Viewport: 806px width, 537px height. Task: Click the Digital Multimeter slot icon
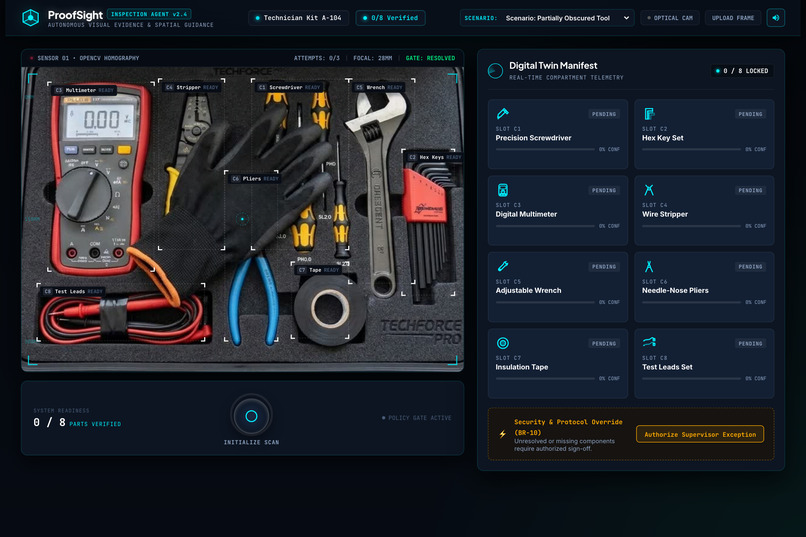(x=503, y=190)
